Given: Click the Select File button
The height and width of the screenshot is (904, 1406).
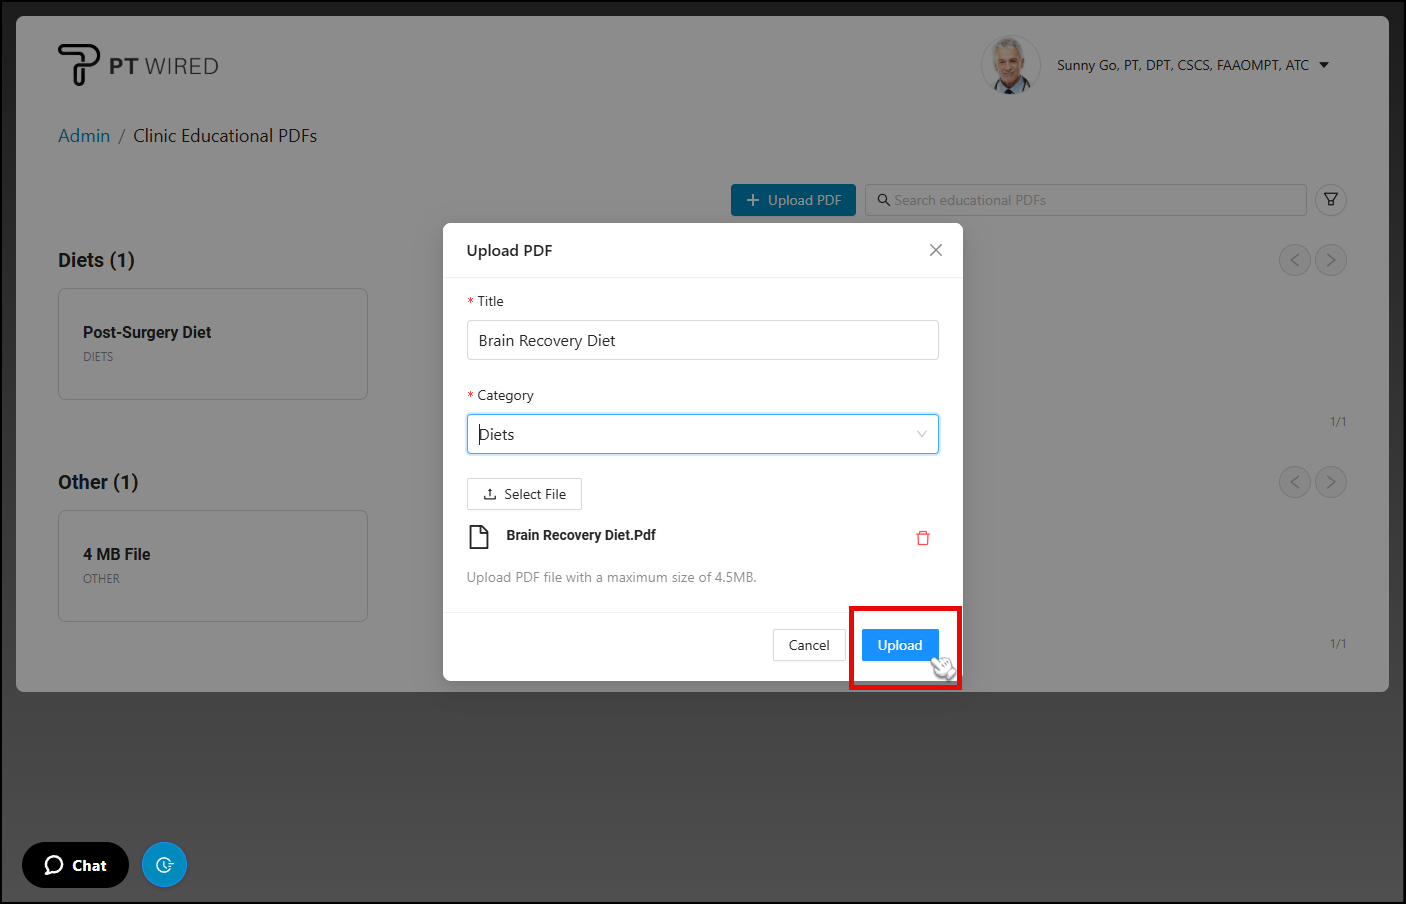Looking at the screenshot, I should tap(524, 494).
